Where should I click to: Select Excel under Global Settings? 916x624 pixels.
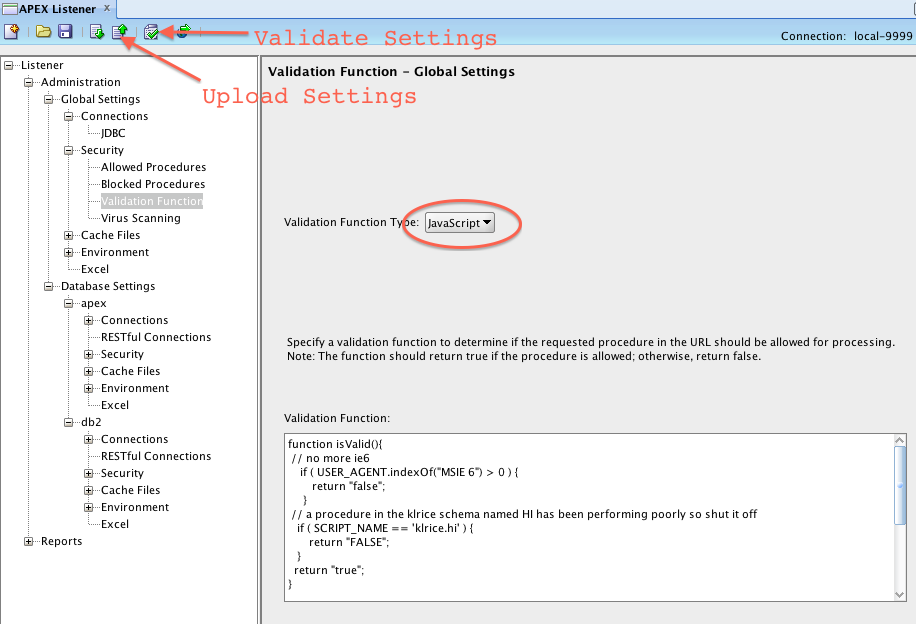coord(95,269)
